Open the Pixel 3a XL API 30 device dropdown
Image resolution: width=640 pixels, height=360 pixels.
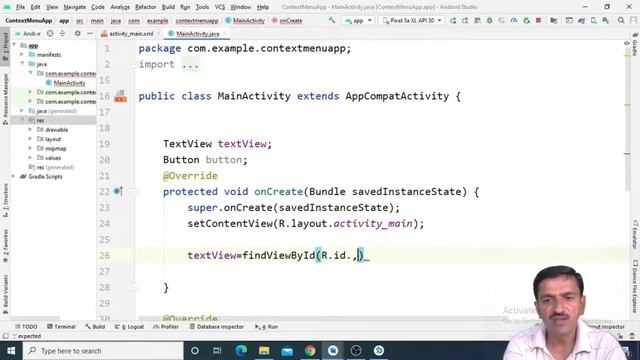[411, 20]
